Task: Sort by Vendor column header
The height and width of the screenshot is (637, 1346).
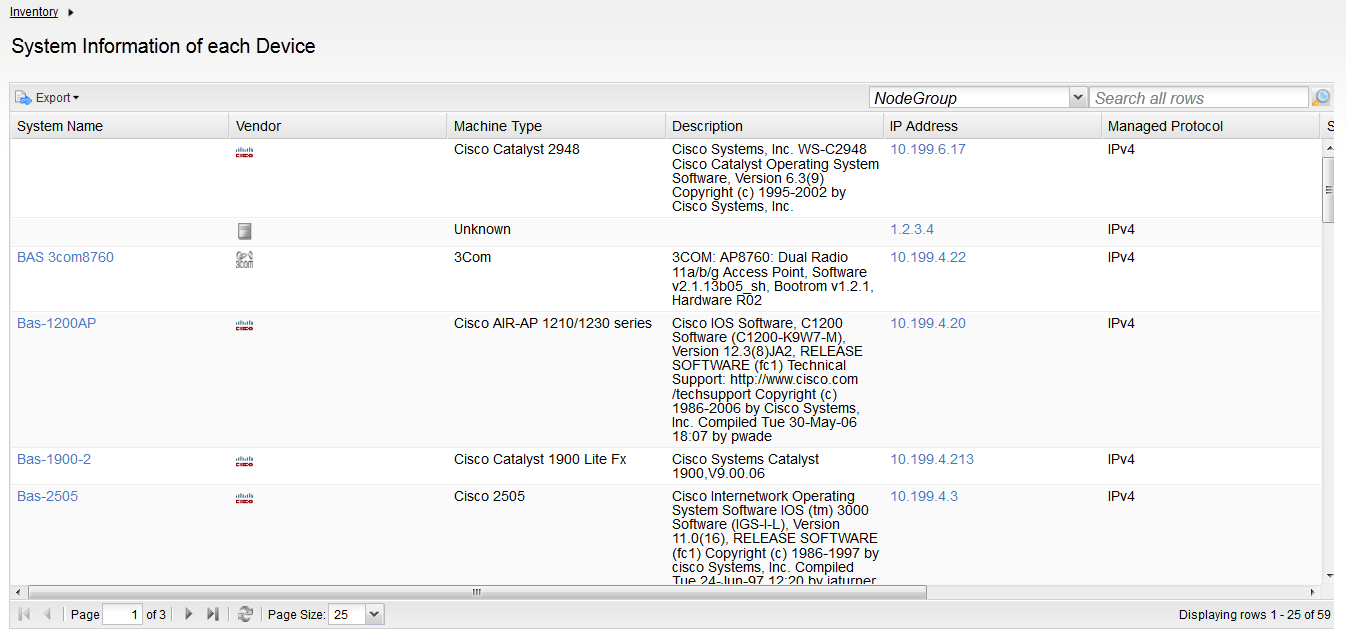Action: pyautogui.click(x=337, y=126)
